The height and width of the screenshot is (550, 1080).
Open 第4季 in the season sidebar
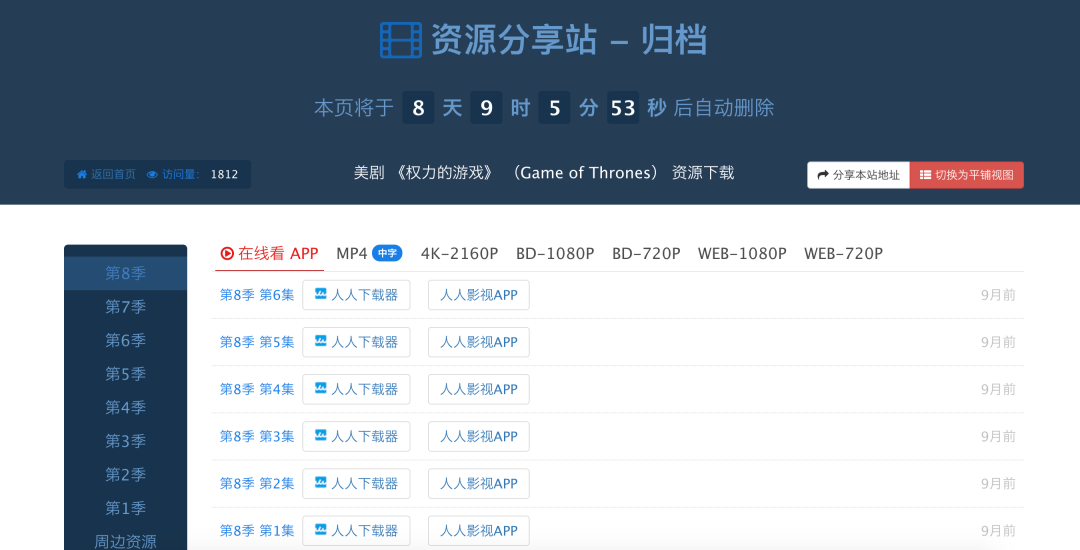tap(125, 408)
